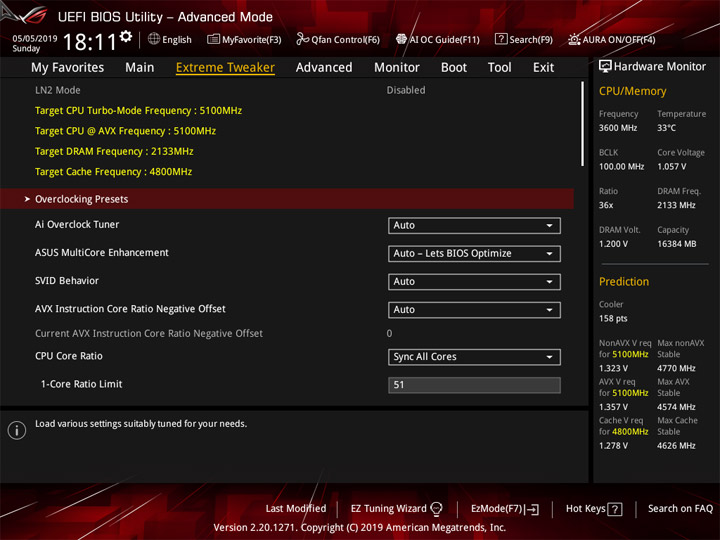Open Qfan Control fan icon
720x540 pixels.
302,39
